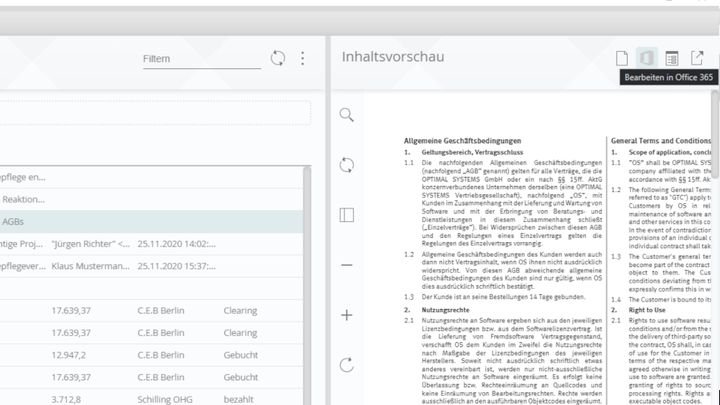Click the refresh icon next to Filtern
The image size is (720, 405).
coord(278,58)
